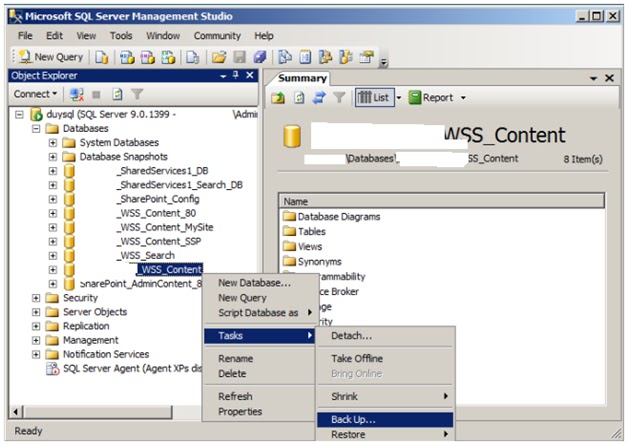
Task: Click the Name column header
Action: [441, 201]
